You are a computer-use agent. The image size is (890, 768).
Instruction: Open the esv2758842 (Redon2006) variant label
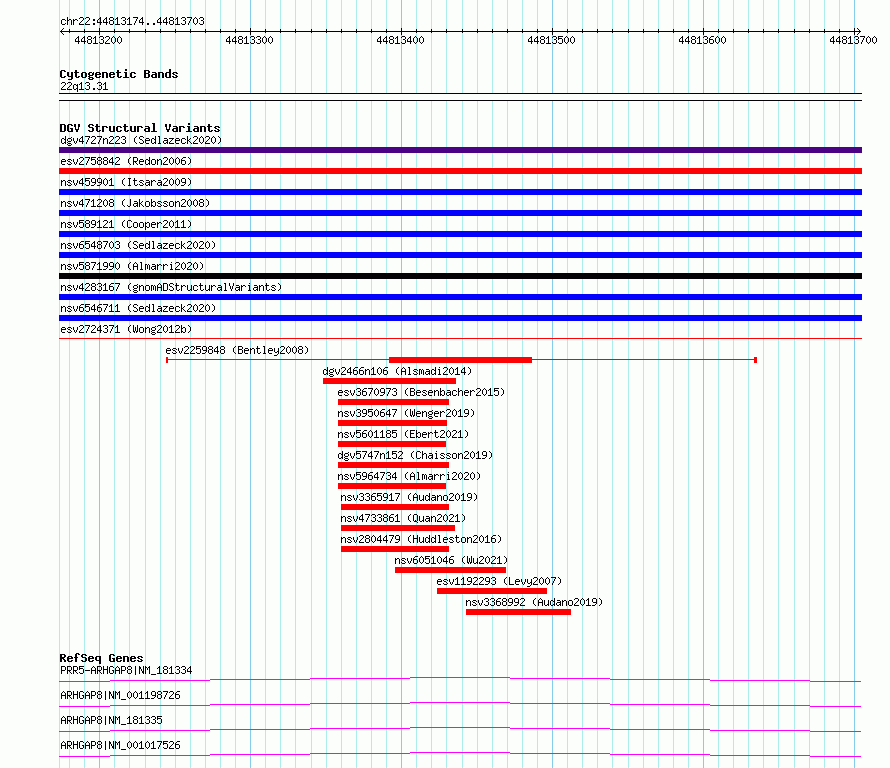pyautogui.click(x=126, y=161)
